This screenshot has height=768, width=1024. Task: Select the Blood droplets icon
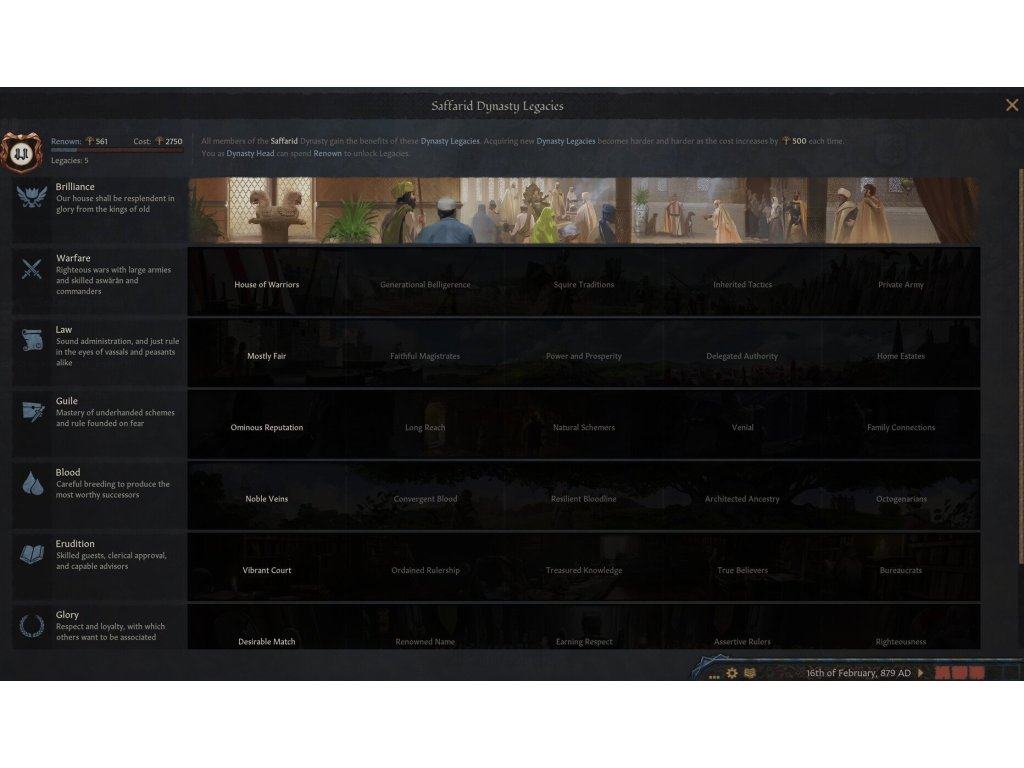32,483
